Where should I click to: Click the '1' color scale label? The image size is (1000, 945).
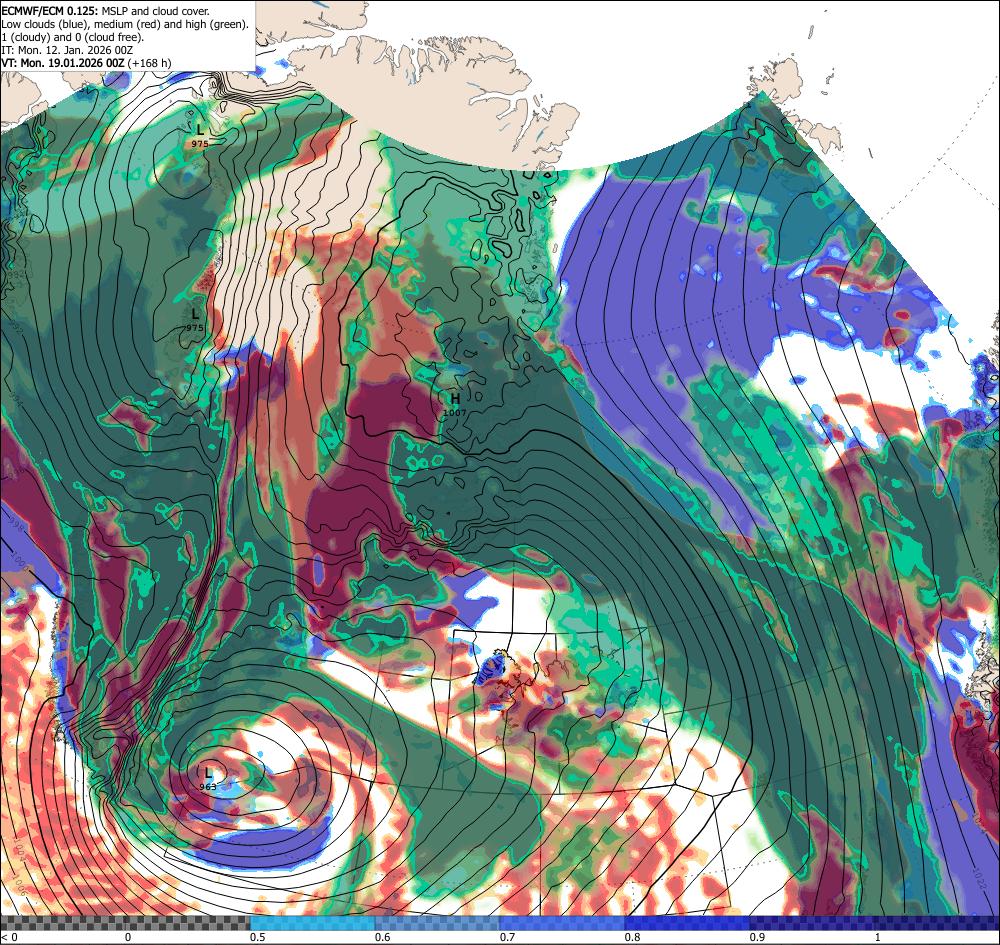[878, 937]
